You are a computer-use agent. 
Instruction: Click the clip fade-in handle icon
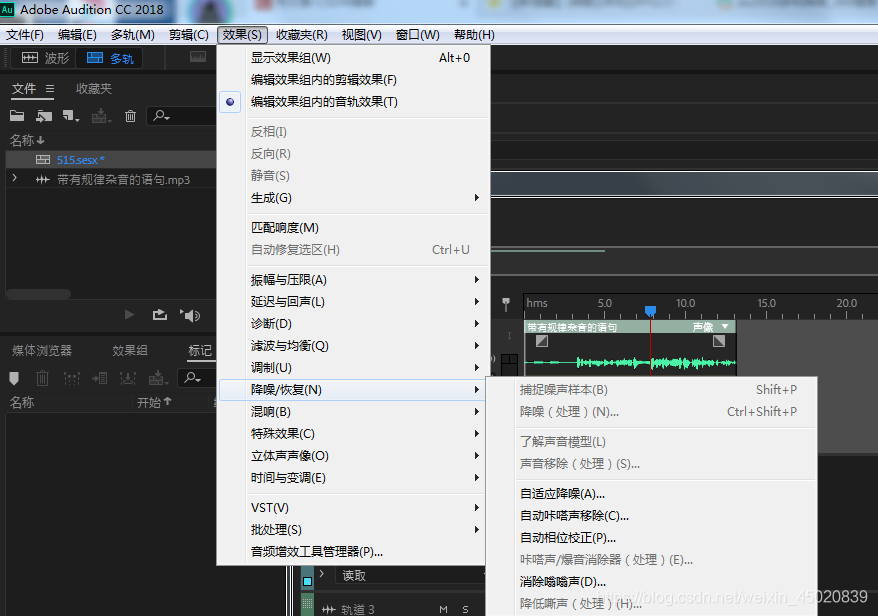(542, 340)
